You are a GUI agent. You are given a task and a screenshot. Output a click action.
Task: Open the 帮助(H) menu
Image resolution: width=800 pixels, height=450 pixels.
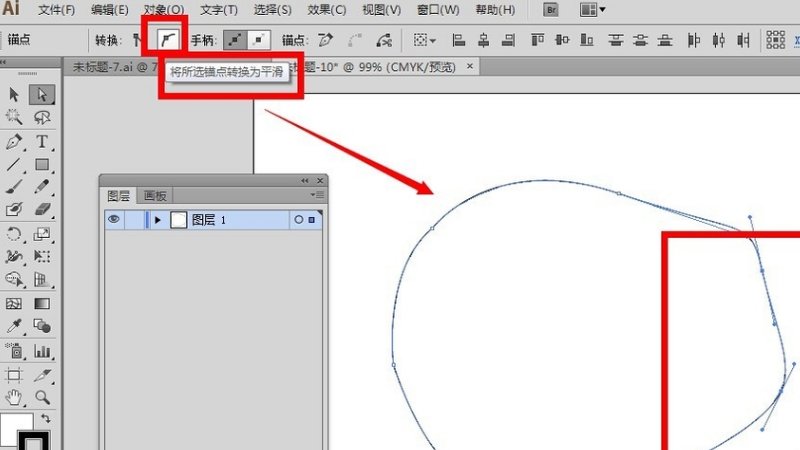tap(495, 10)
